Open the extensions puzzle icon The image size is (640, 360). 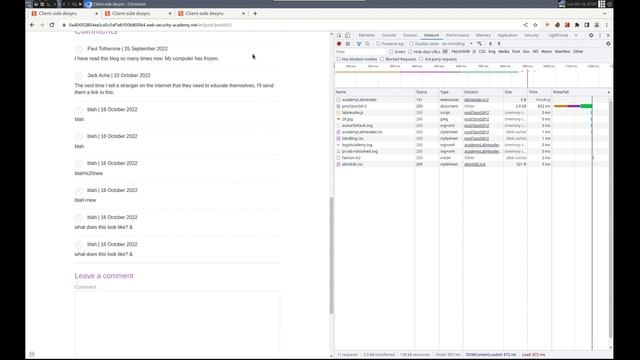(x=577, y=25)
